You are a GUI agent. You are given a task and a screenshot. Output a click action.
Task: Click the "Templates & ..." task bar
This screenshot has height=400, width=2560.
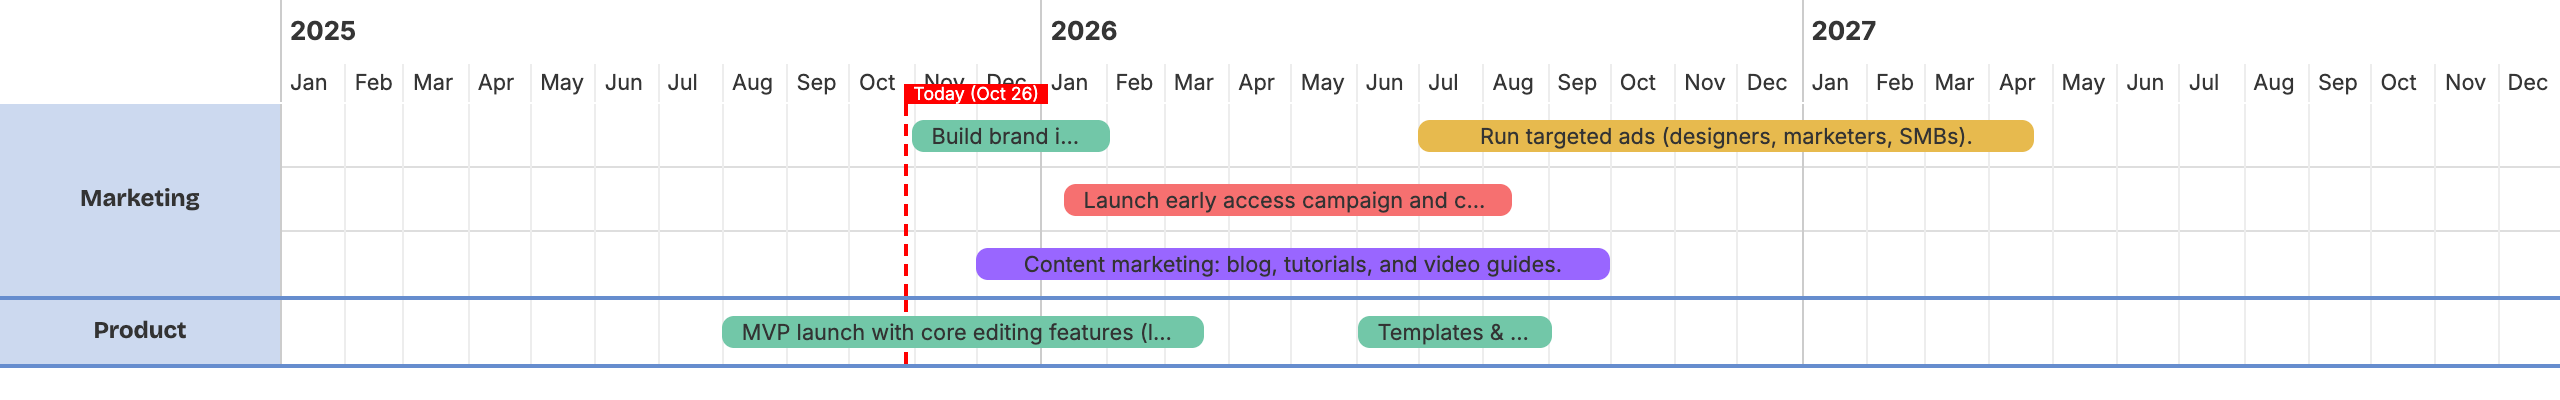click(1454, 332)
